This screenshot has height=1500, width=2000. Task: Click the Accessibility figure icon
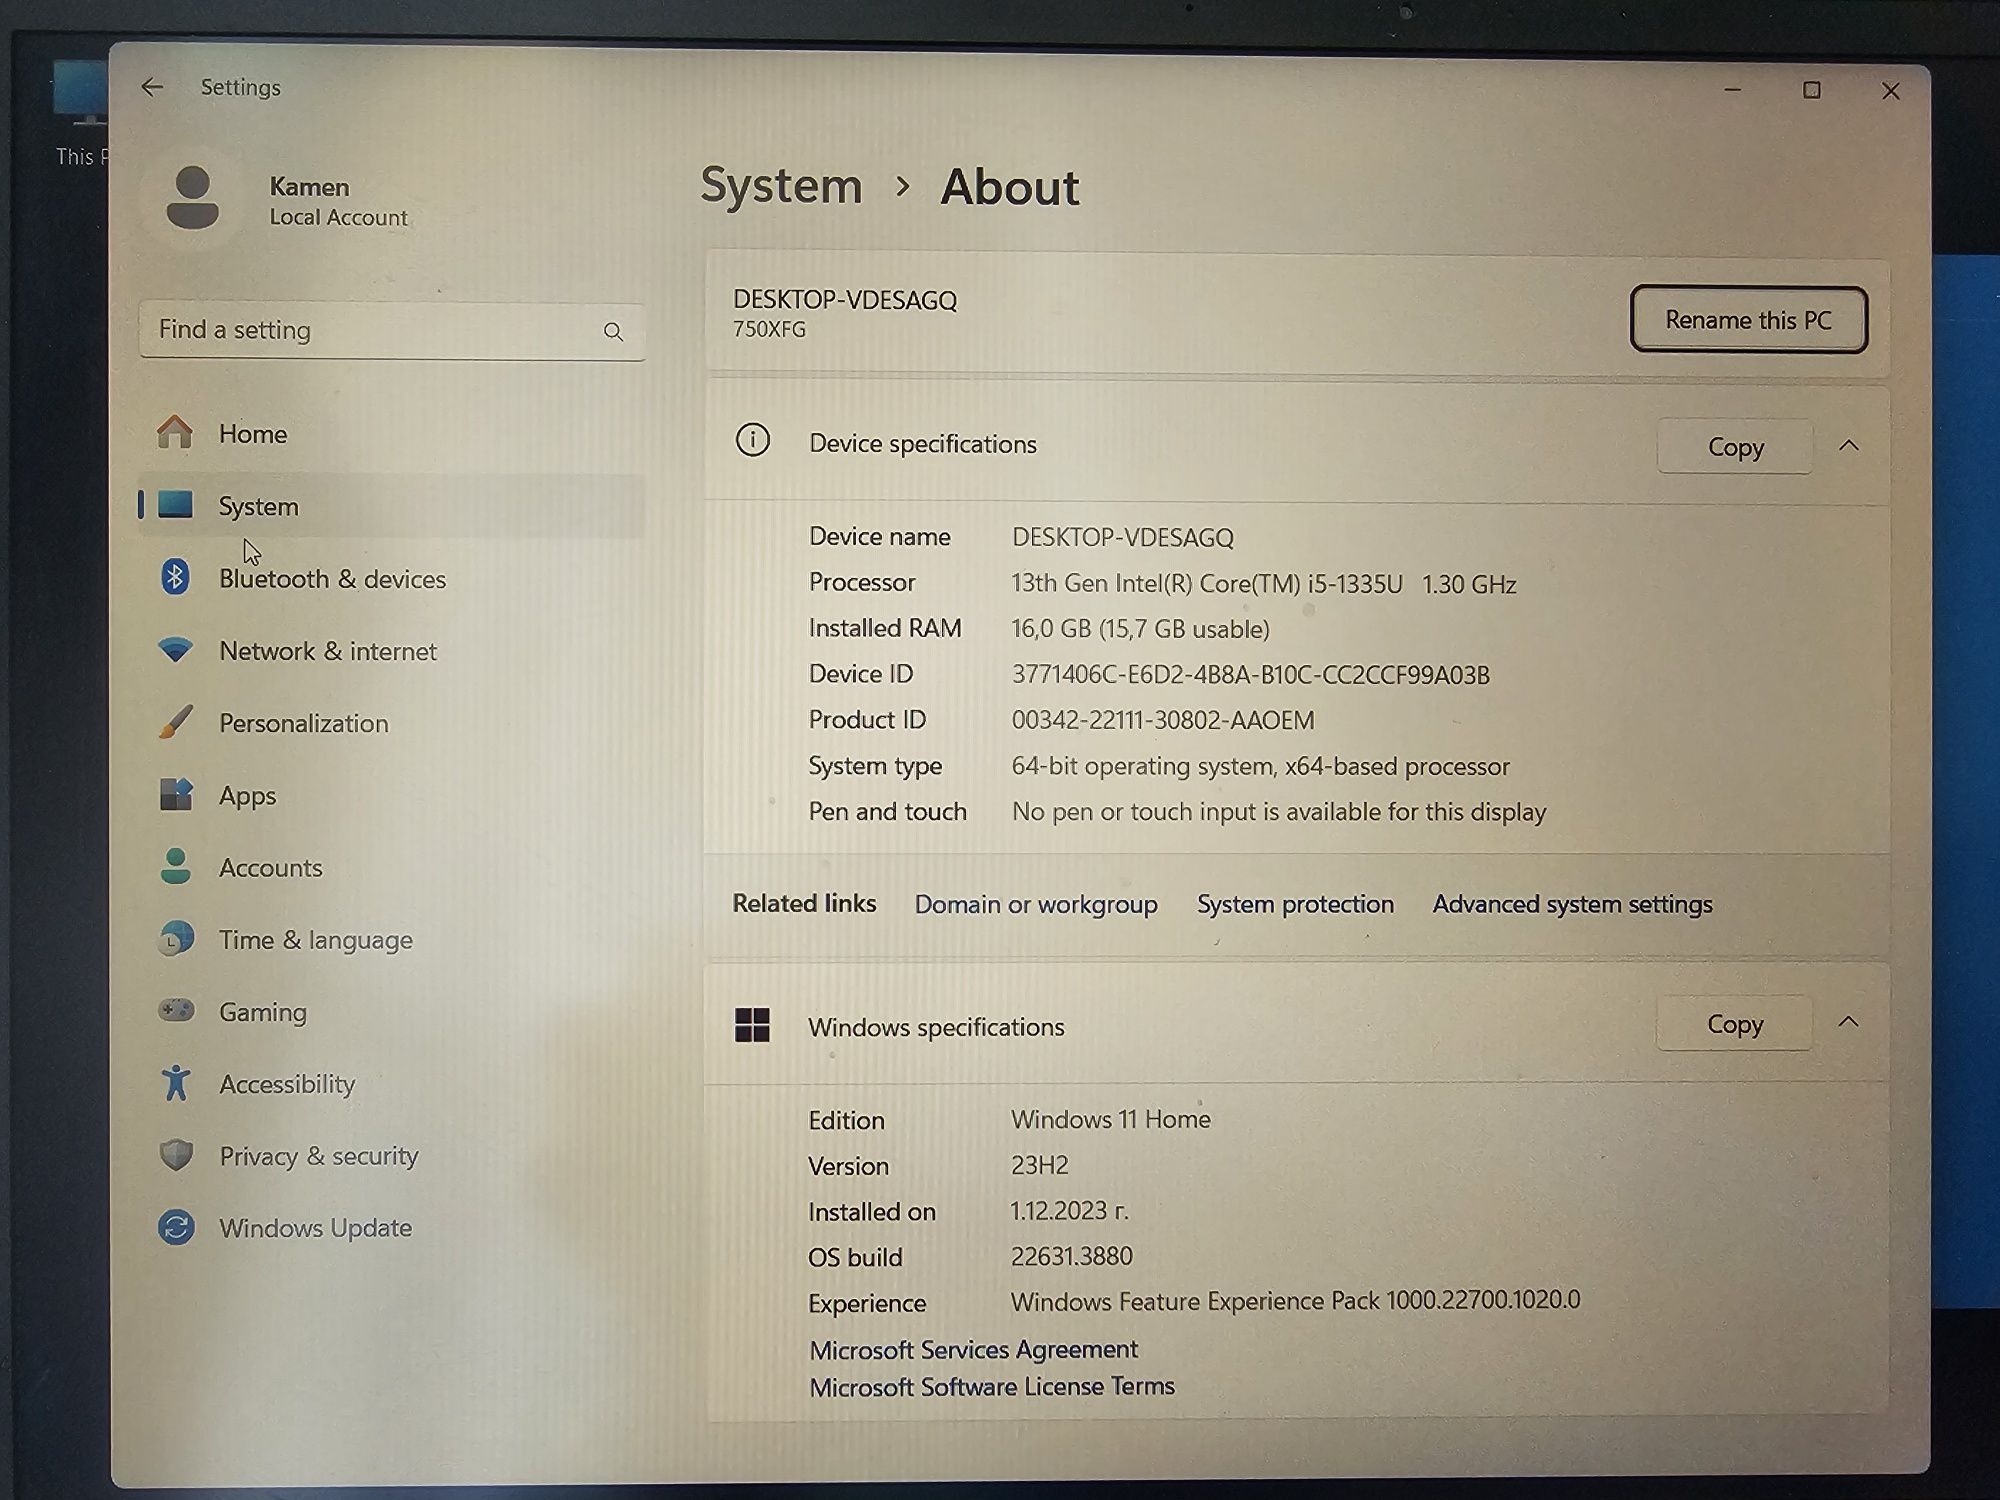176,1083
